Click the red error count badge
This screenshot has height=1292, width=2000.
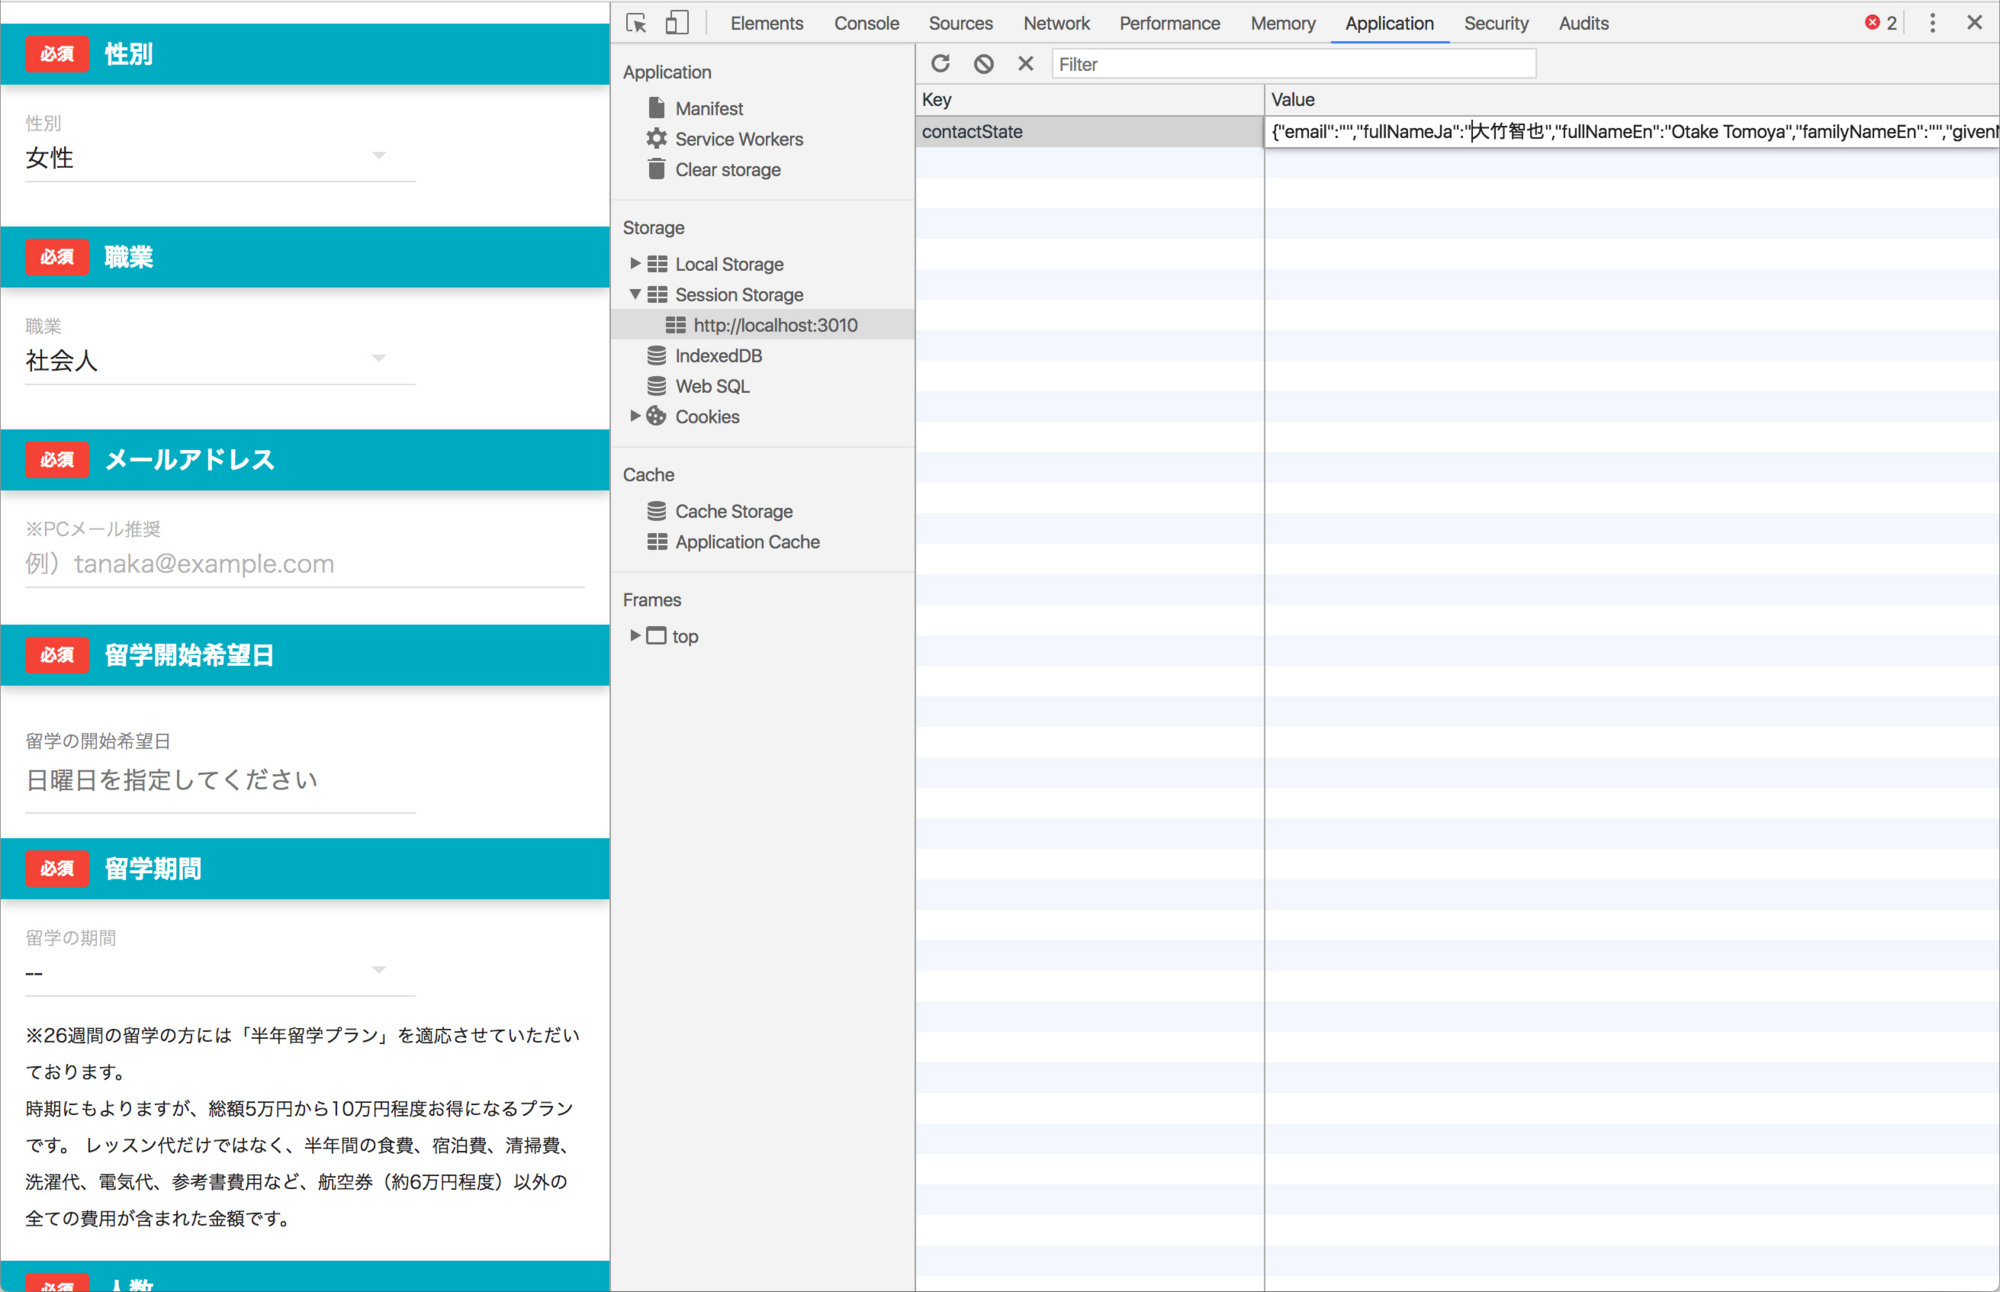coord(1881,23)
